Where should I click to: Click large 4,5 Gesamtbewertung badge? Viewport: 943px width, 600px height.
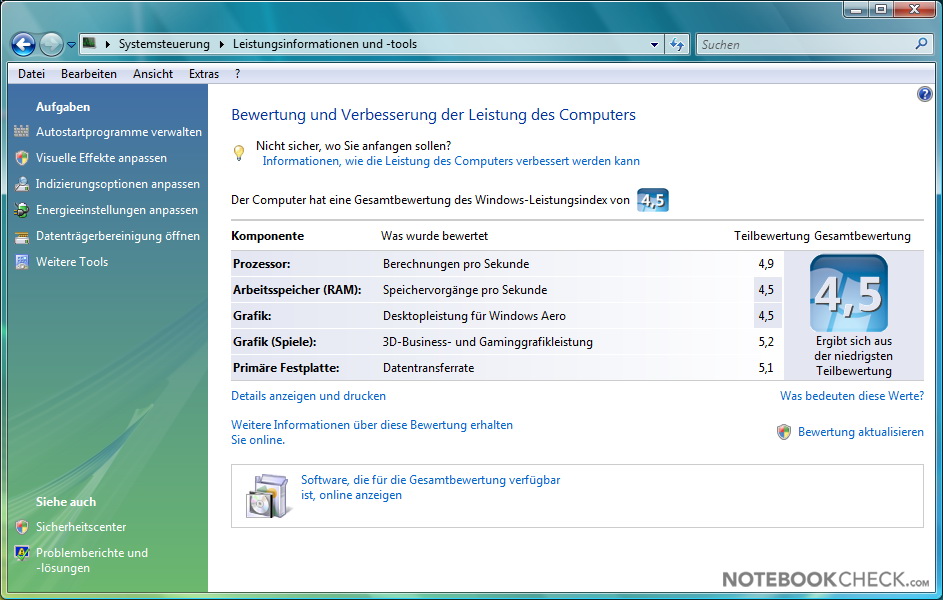tap(849, 293)
